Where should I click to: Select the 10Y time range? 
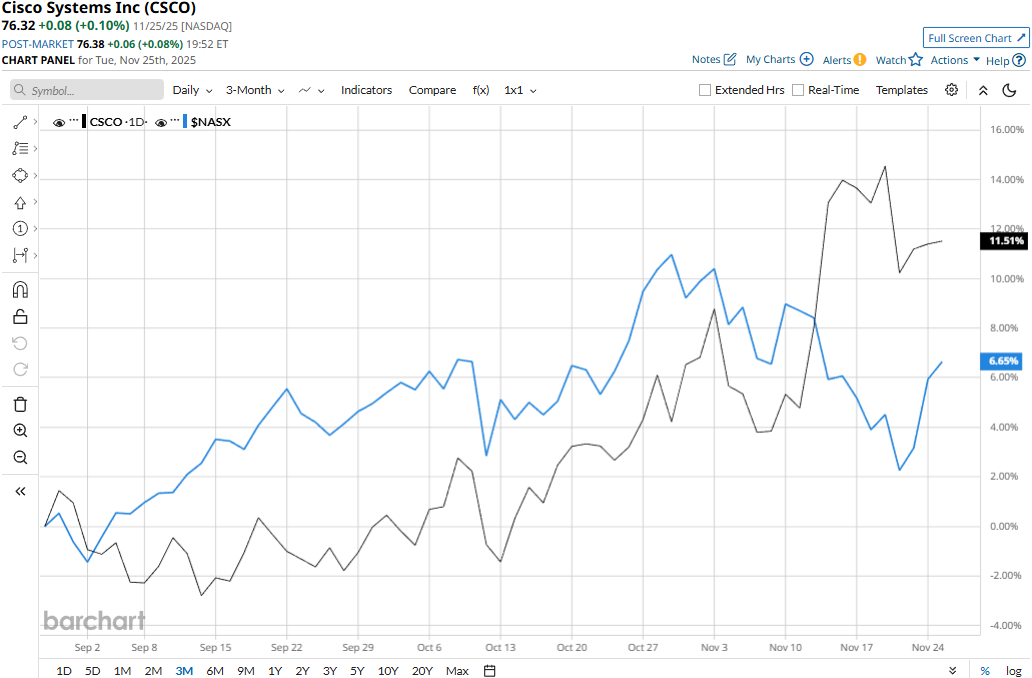(388, 671)
